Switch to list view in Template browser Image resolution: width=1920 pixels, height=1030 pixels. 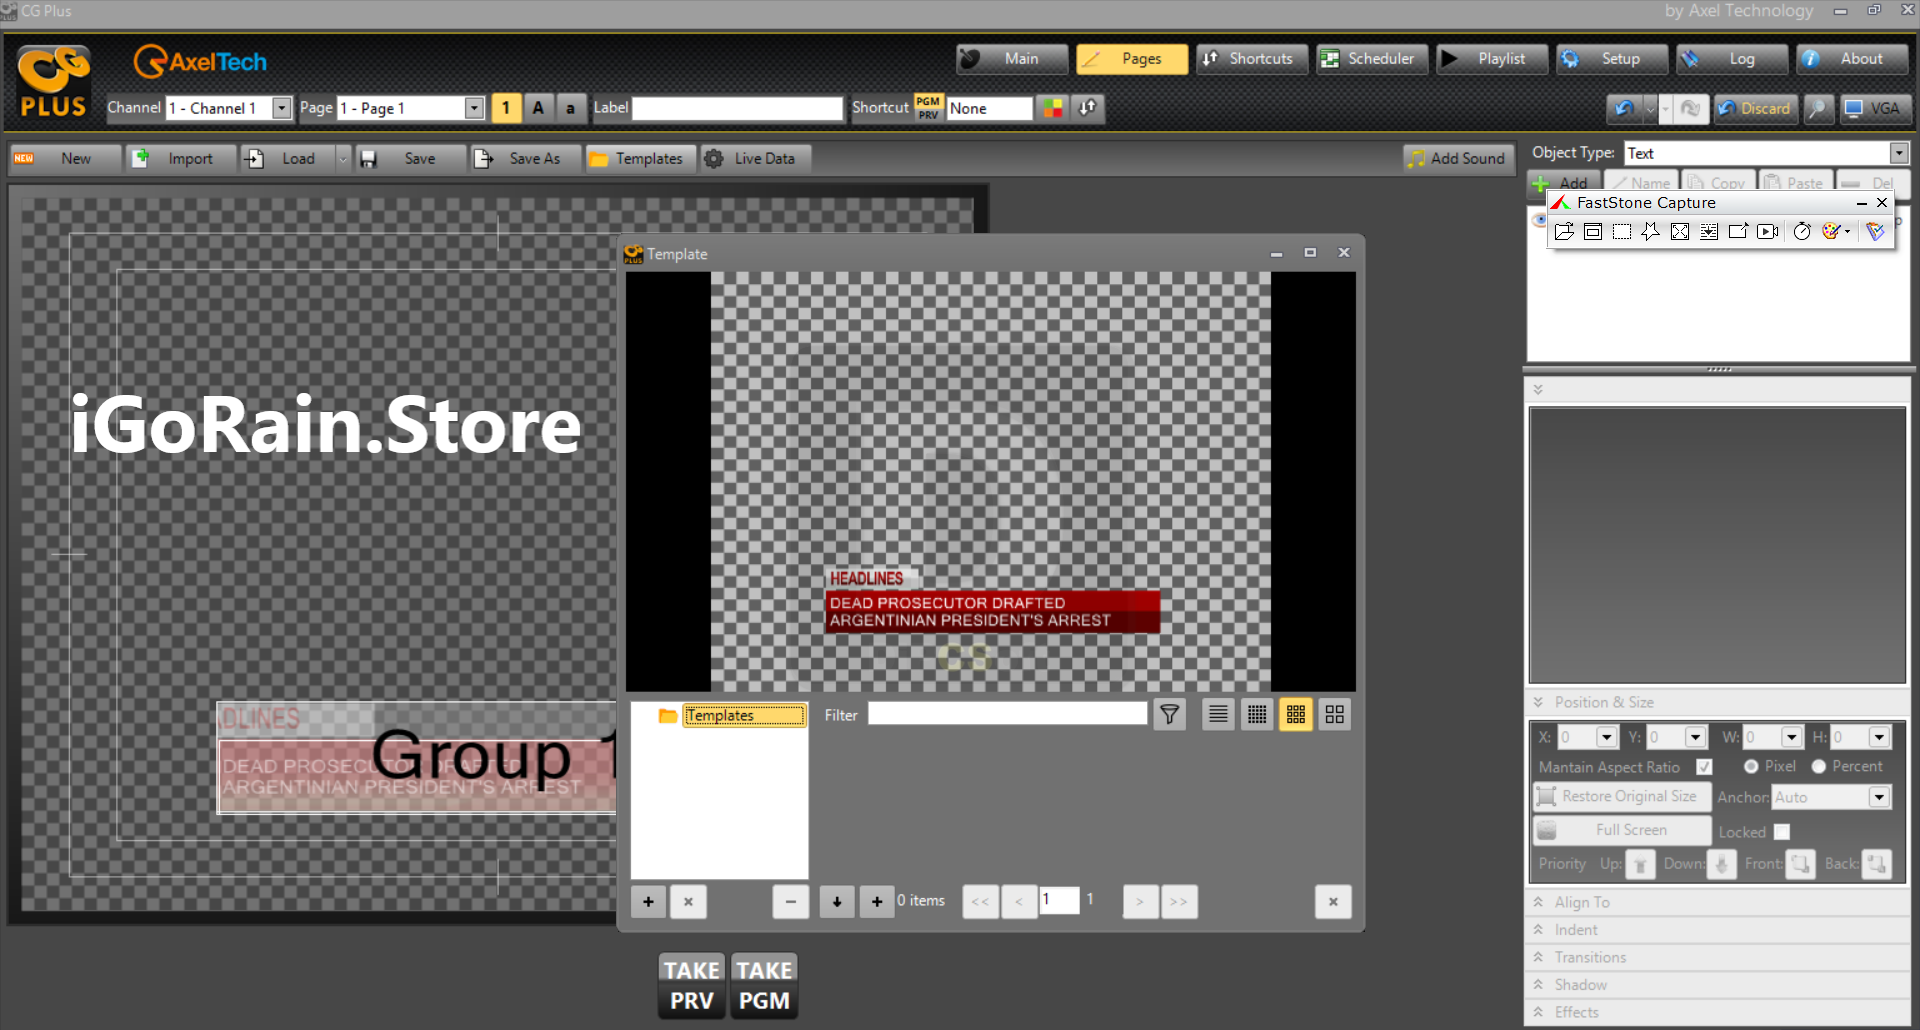tap(1218, 714)
